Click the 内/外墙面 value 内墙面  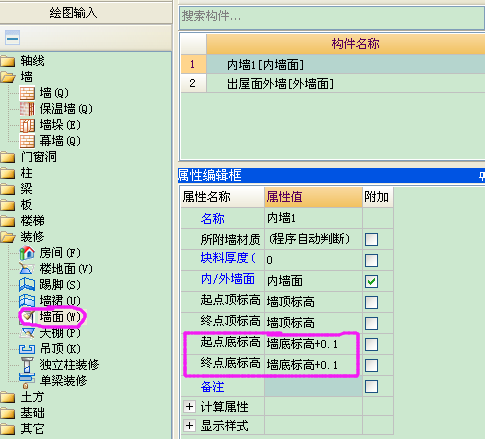(x=313, y=281)
